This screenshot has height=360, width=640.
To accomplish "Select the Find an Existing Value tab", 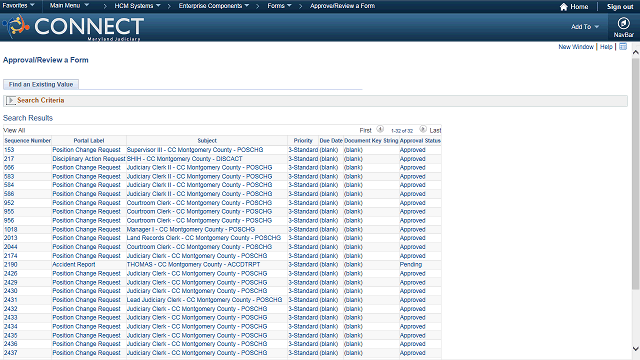I will 41,84.
